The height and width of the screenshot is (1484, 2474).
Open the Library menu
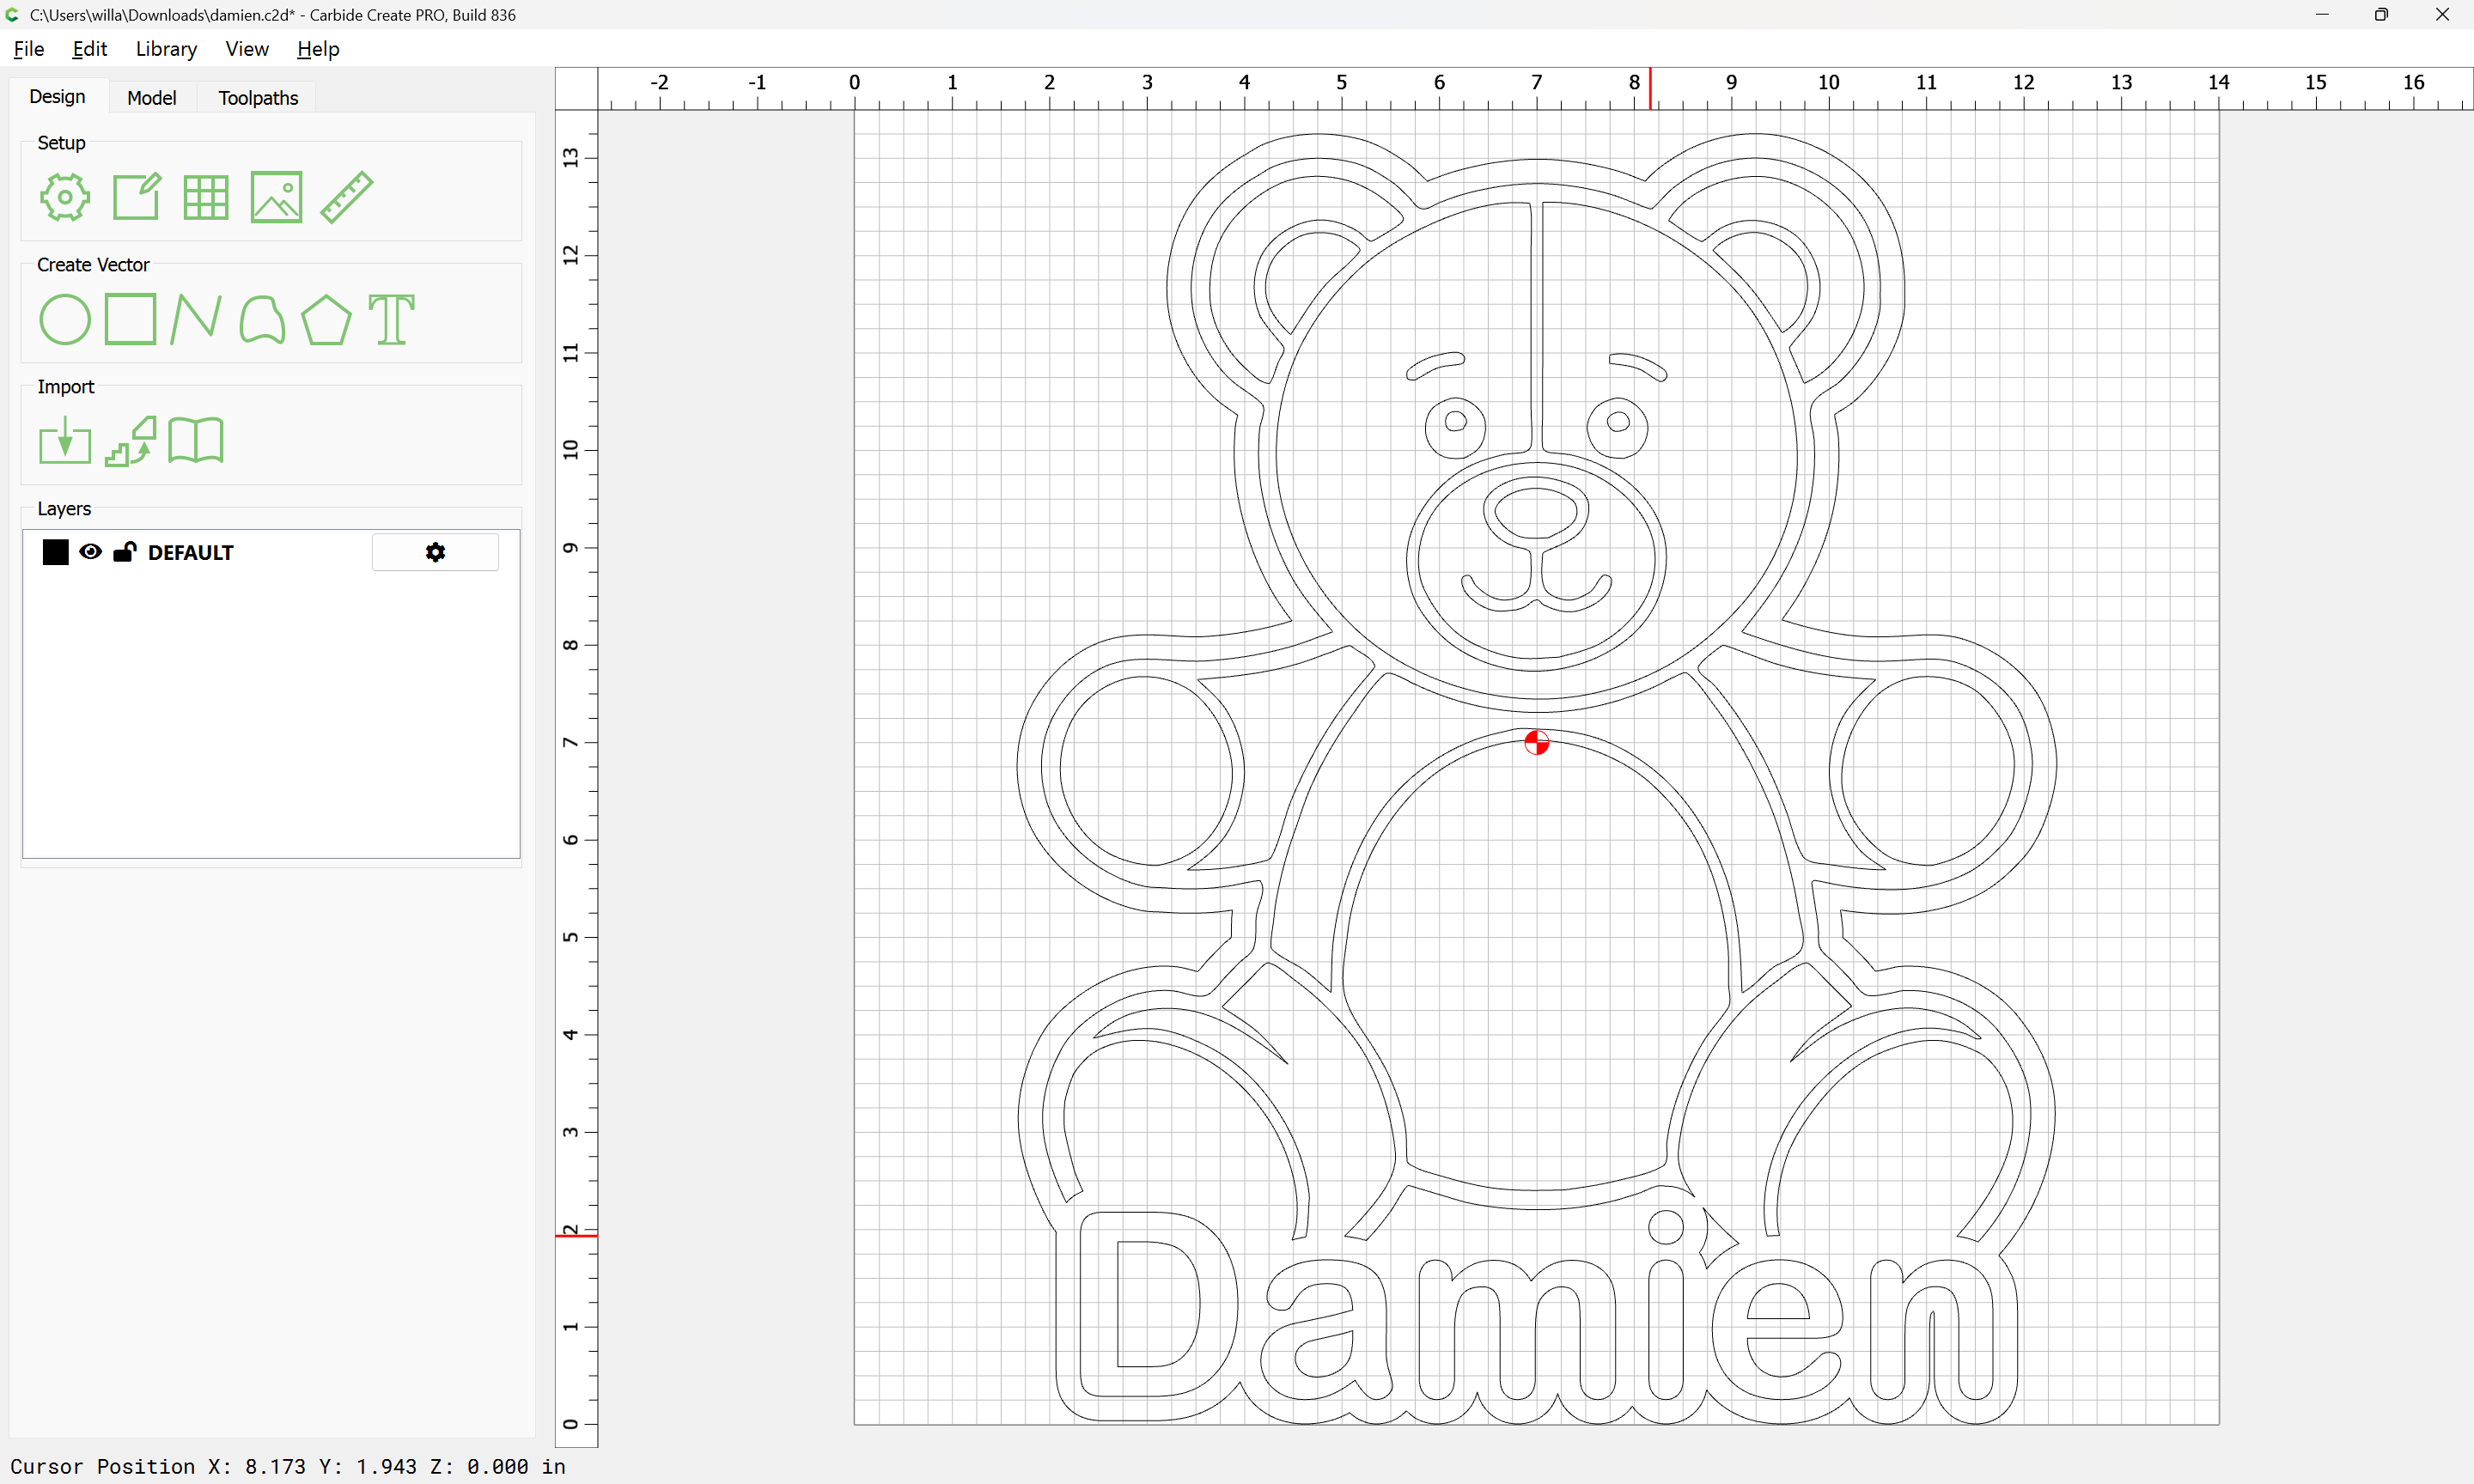tap(166, 49)
